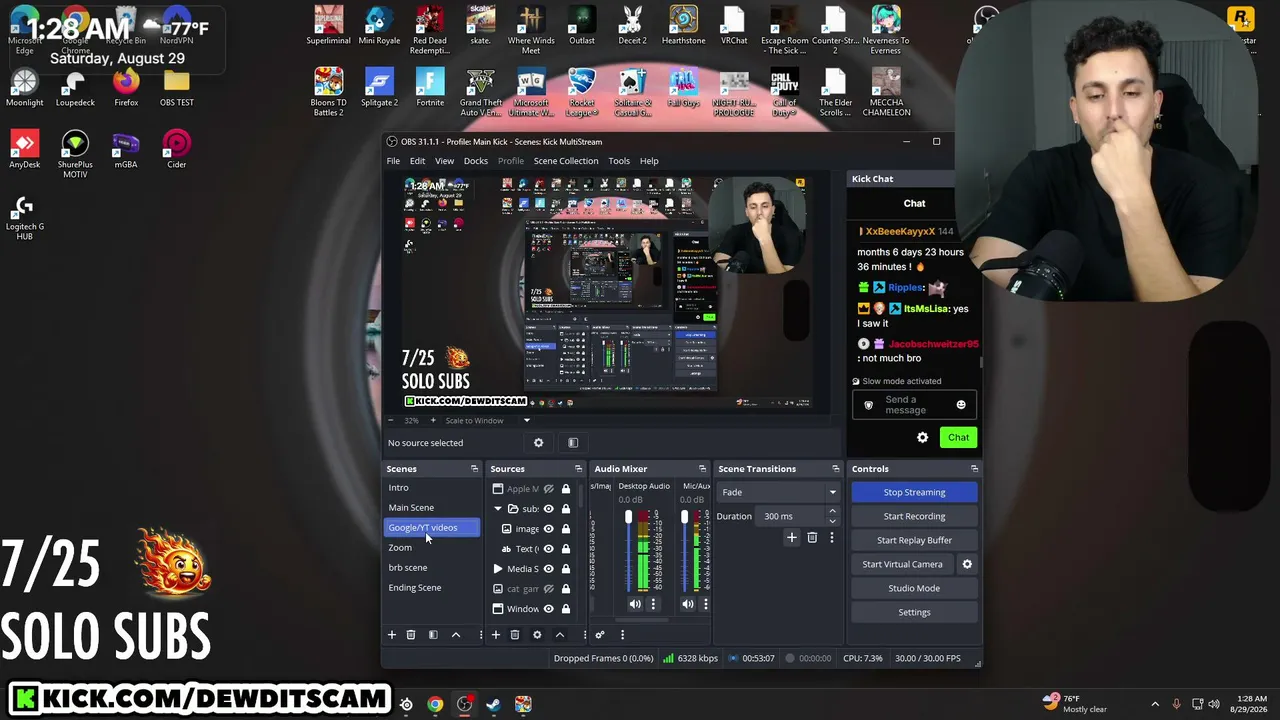Image resolution: width=1280 pixels, height=720 pixels.
Task: Remove the selected scene with the trash icon
Action: tap(411, 635)
